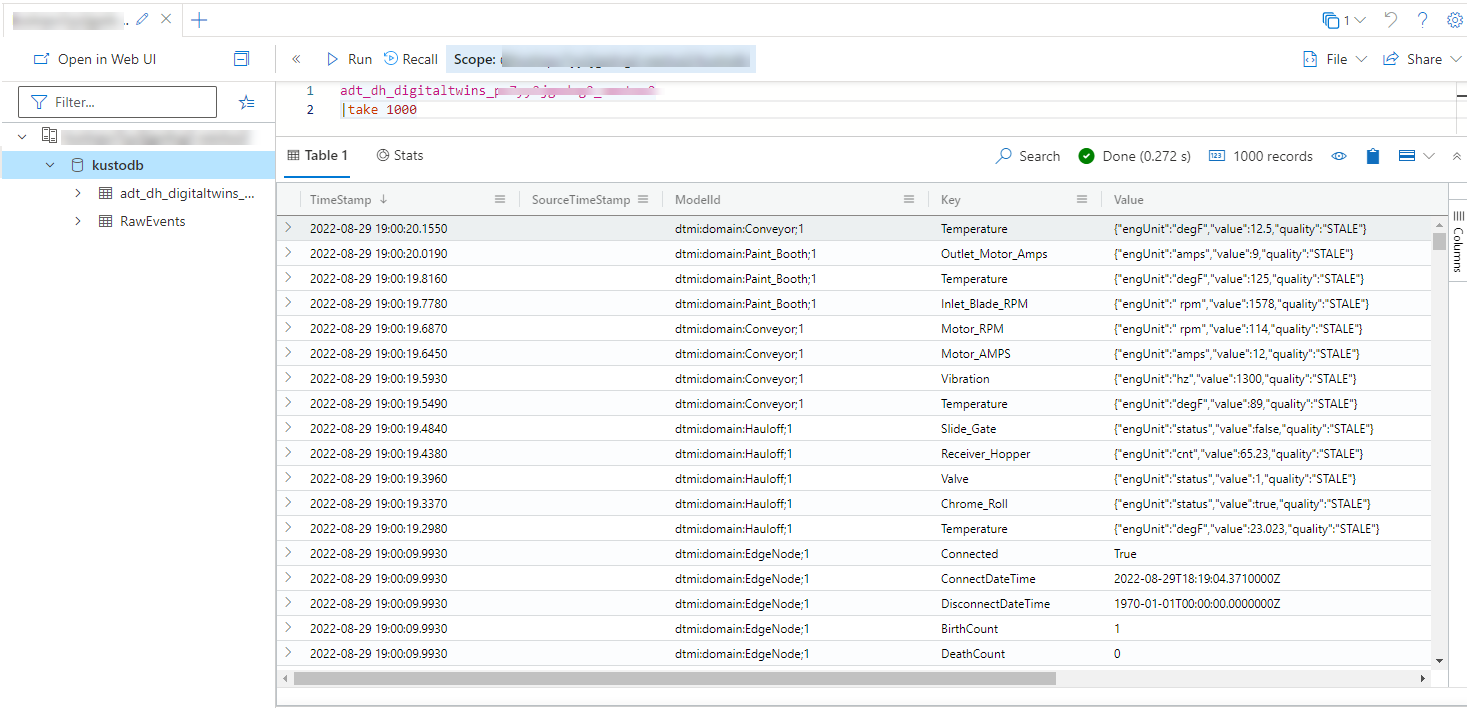Expand the RawEvents table node
This screenshot has width=1467, height=708.
click(x=78, y=221)
